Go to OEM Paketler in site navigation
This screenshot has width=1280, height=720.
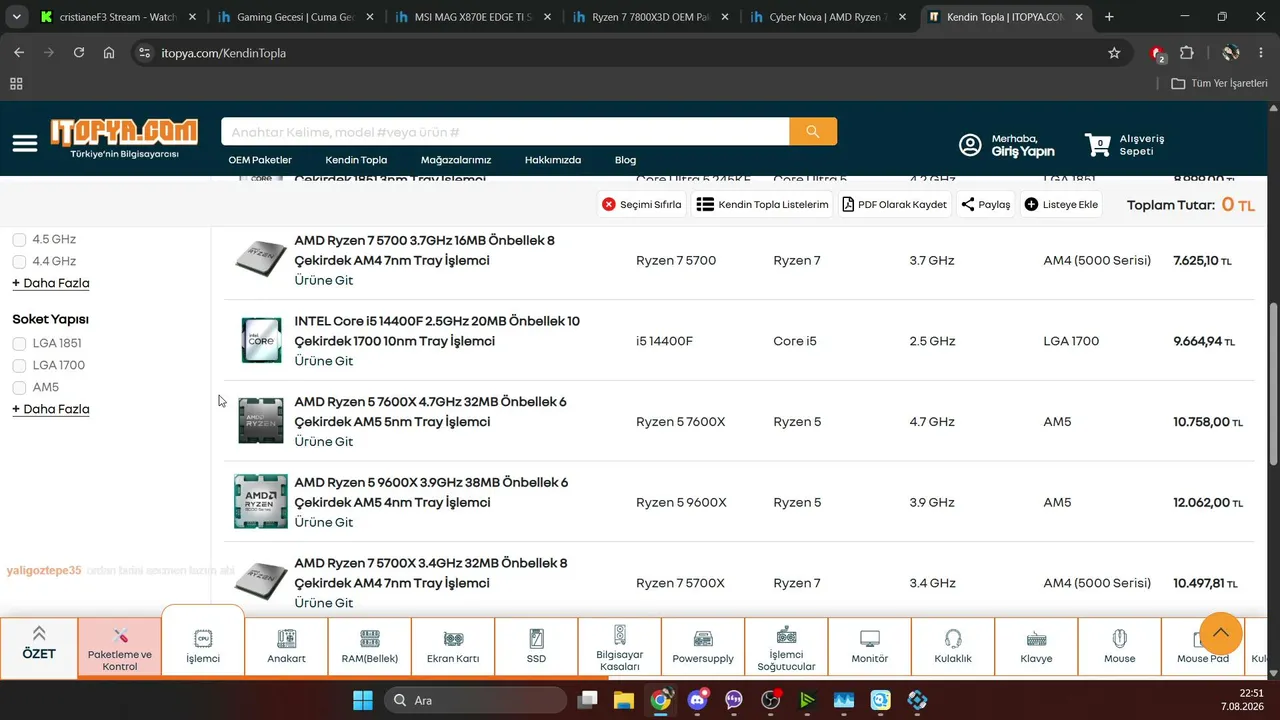260,160
